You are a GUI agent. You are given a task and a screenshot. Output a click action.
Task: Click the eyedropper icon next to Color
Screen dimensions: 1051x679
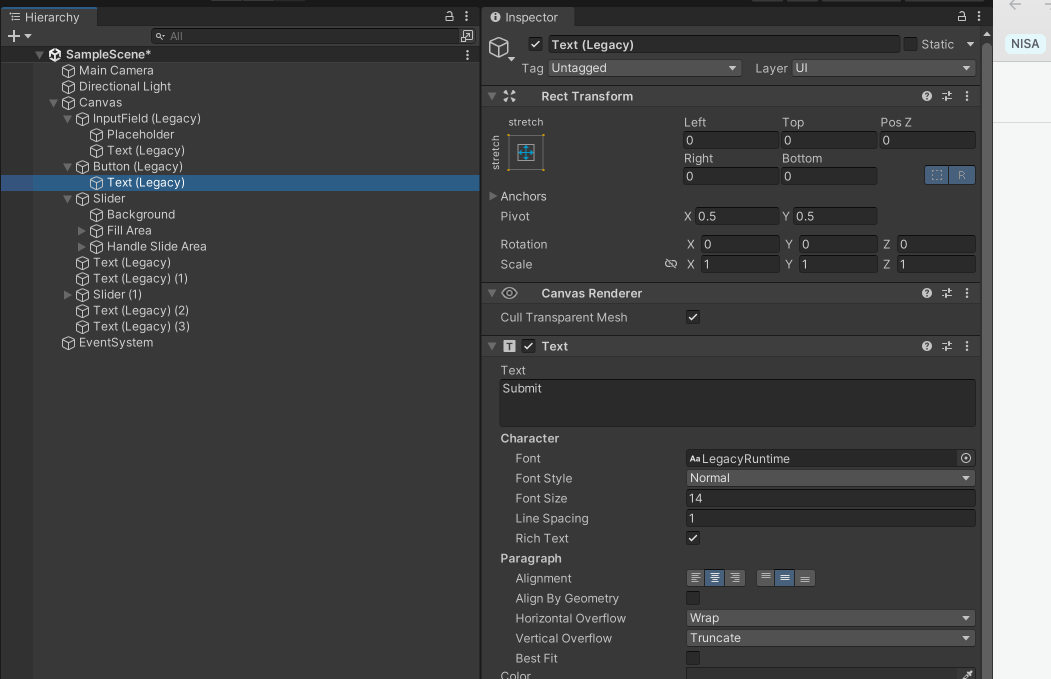[x=965, y=673]
